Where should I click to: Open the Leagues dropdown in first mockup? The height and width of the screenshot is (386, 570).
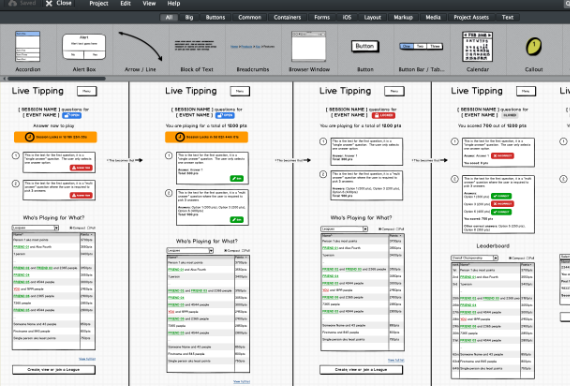tap(35, 228)
